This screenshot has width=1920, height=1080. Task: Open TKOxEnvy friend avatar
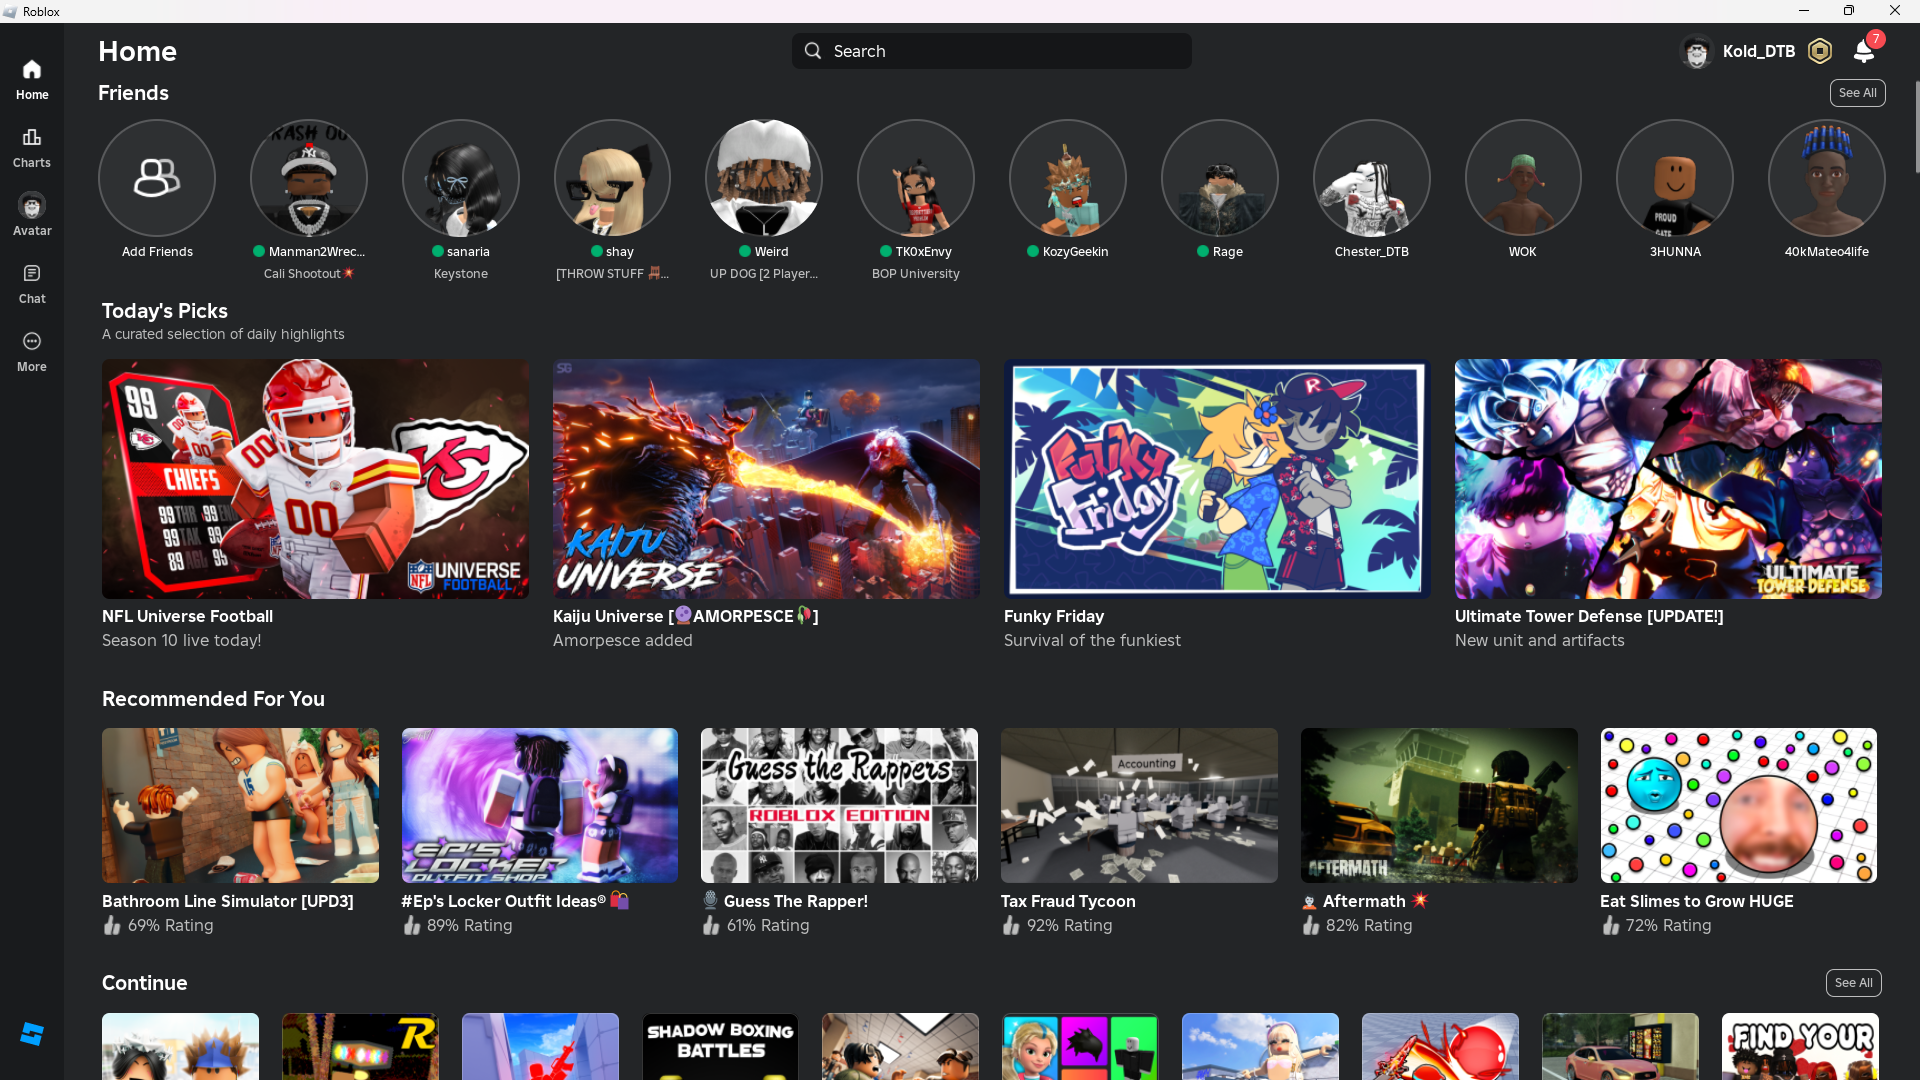pyautogui.click(x=916, y=178)
